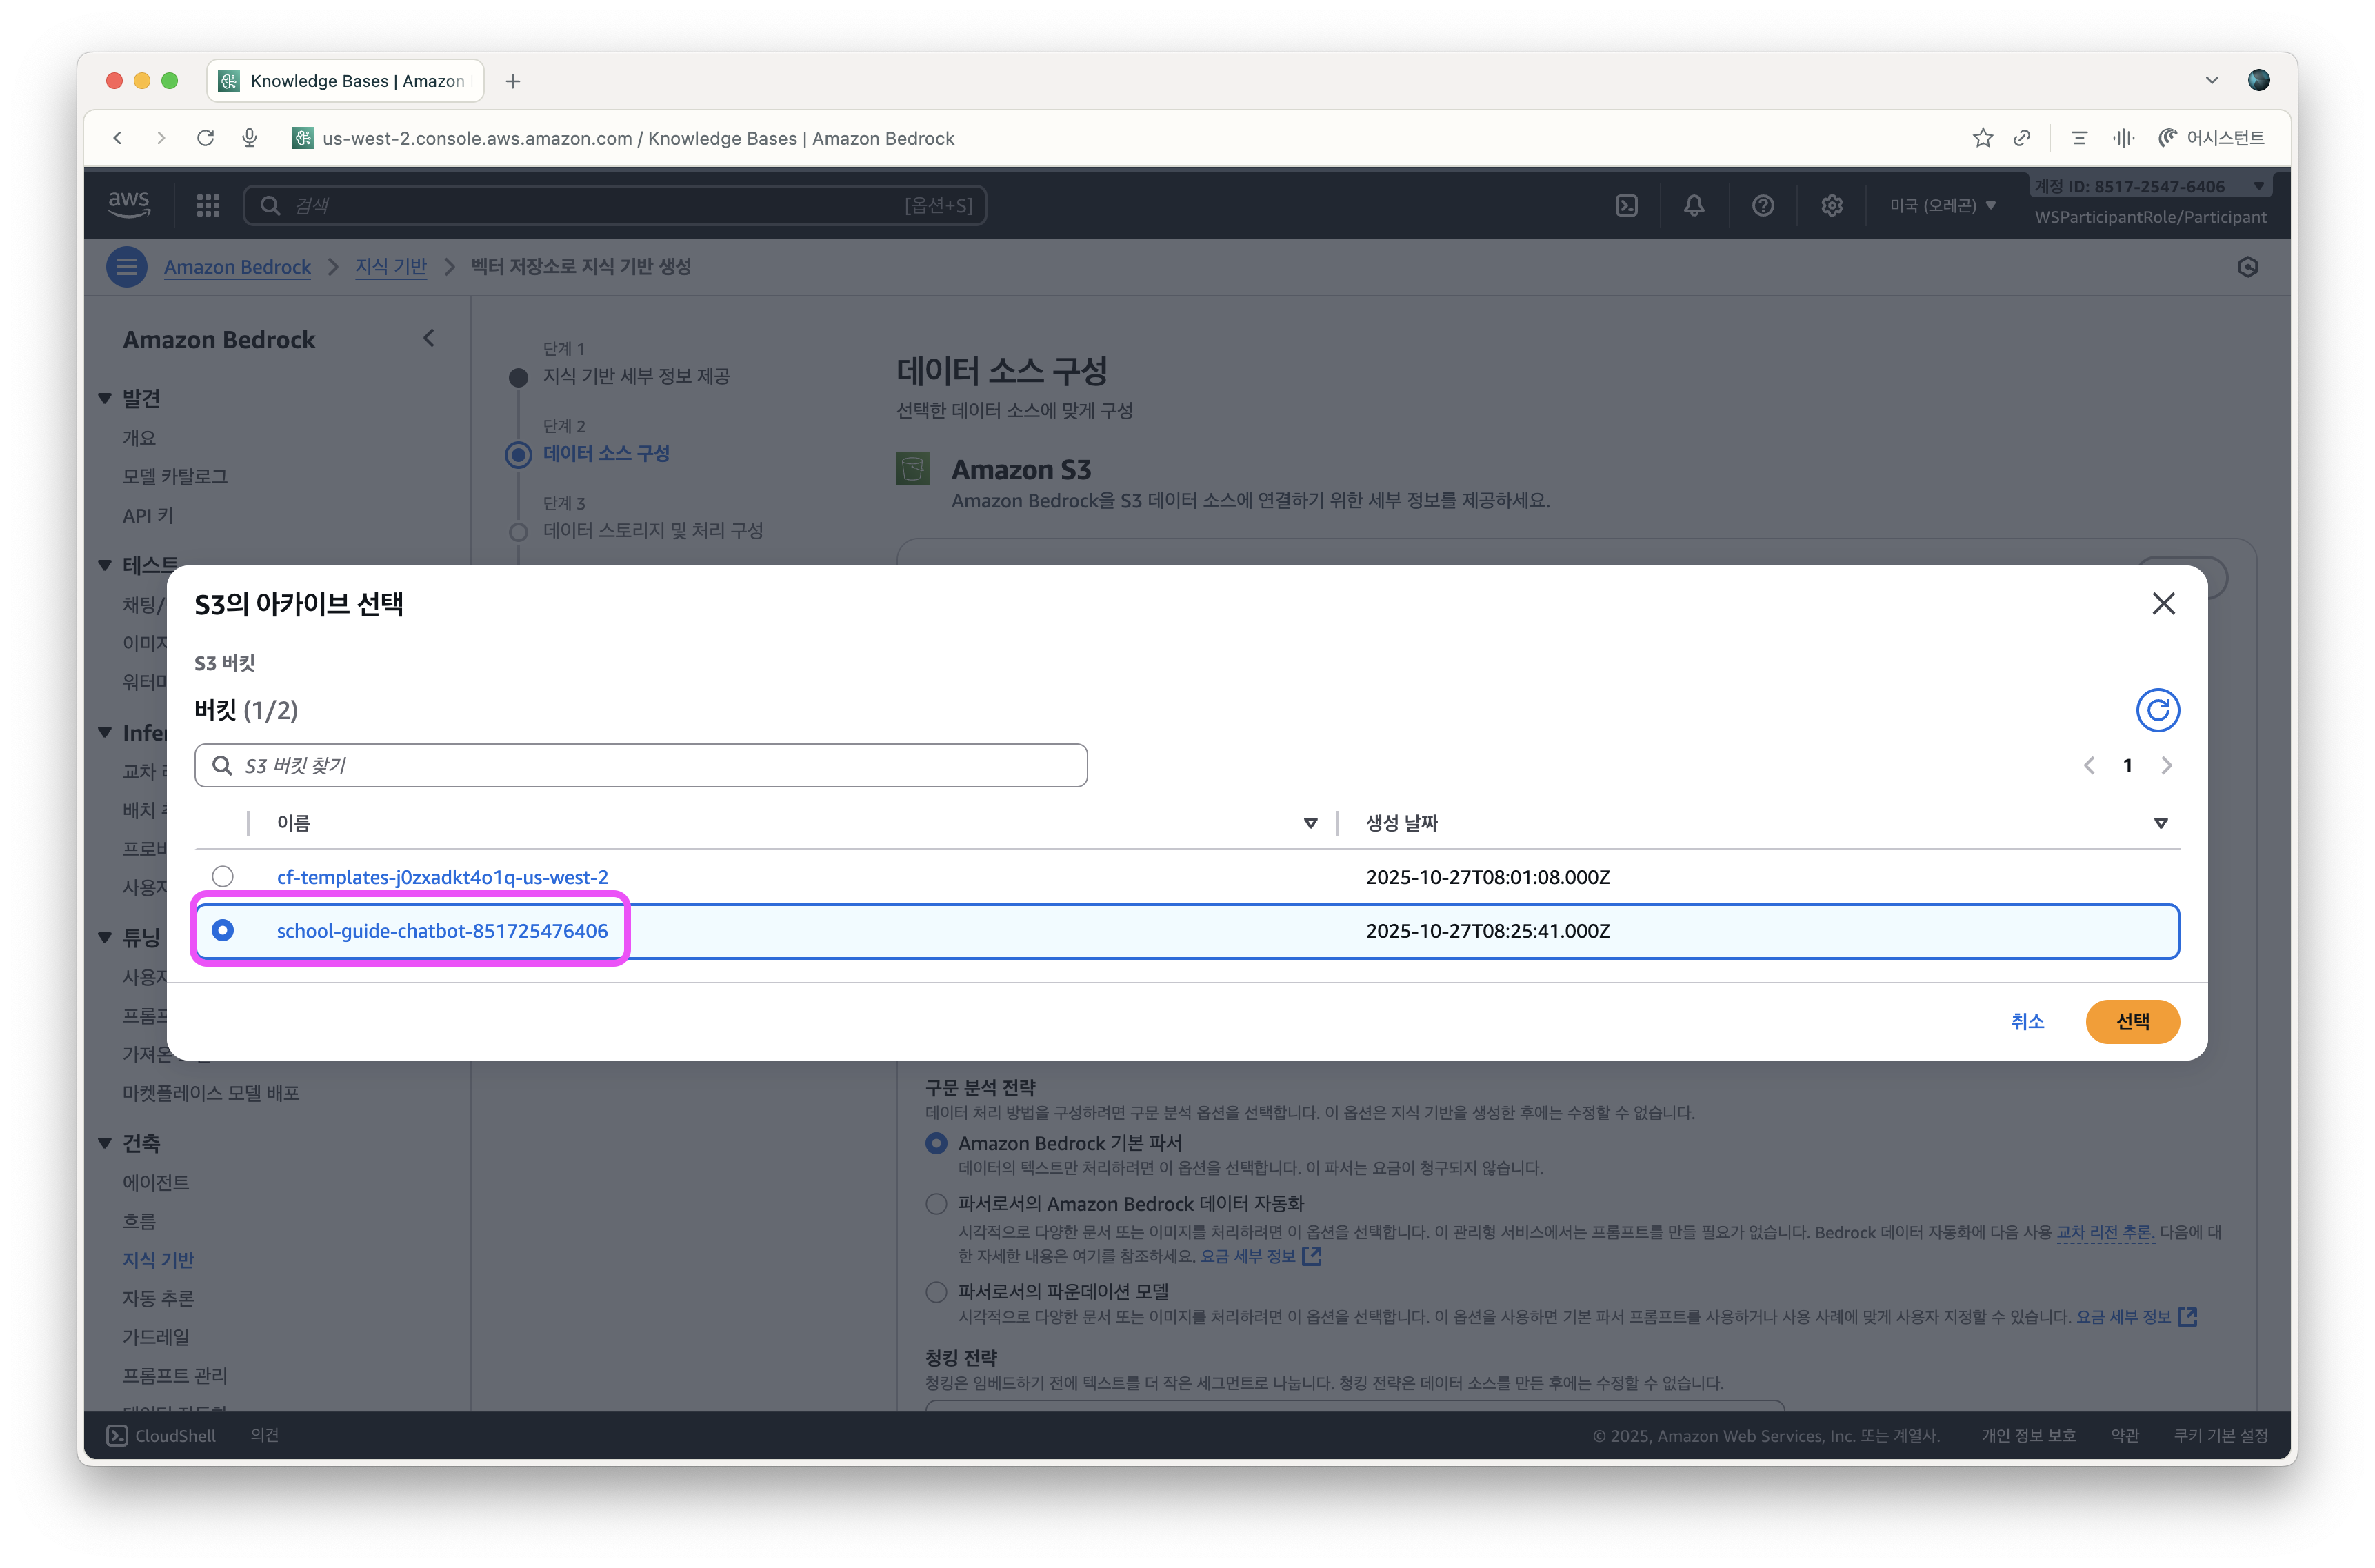Select the cf-templates-j0zxadkt4o1q-us-west-2 radio button
Screen dimensions: 2375x1568
pos(223,877)
